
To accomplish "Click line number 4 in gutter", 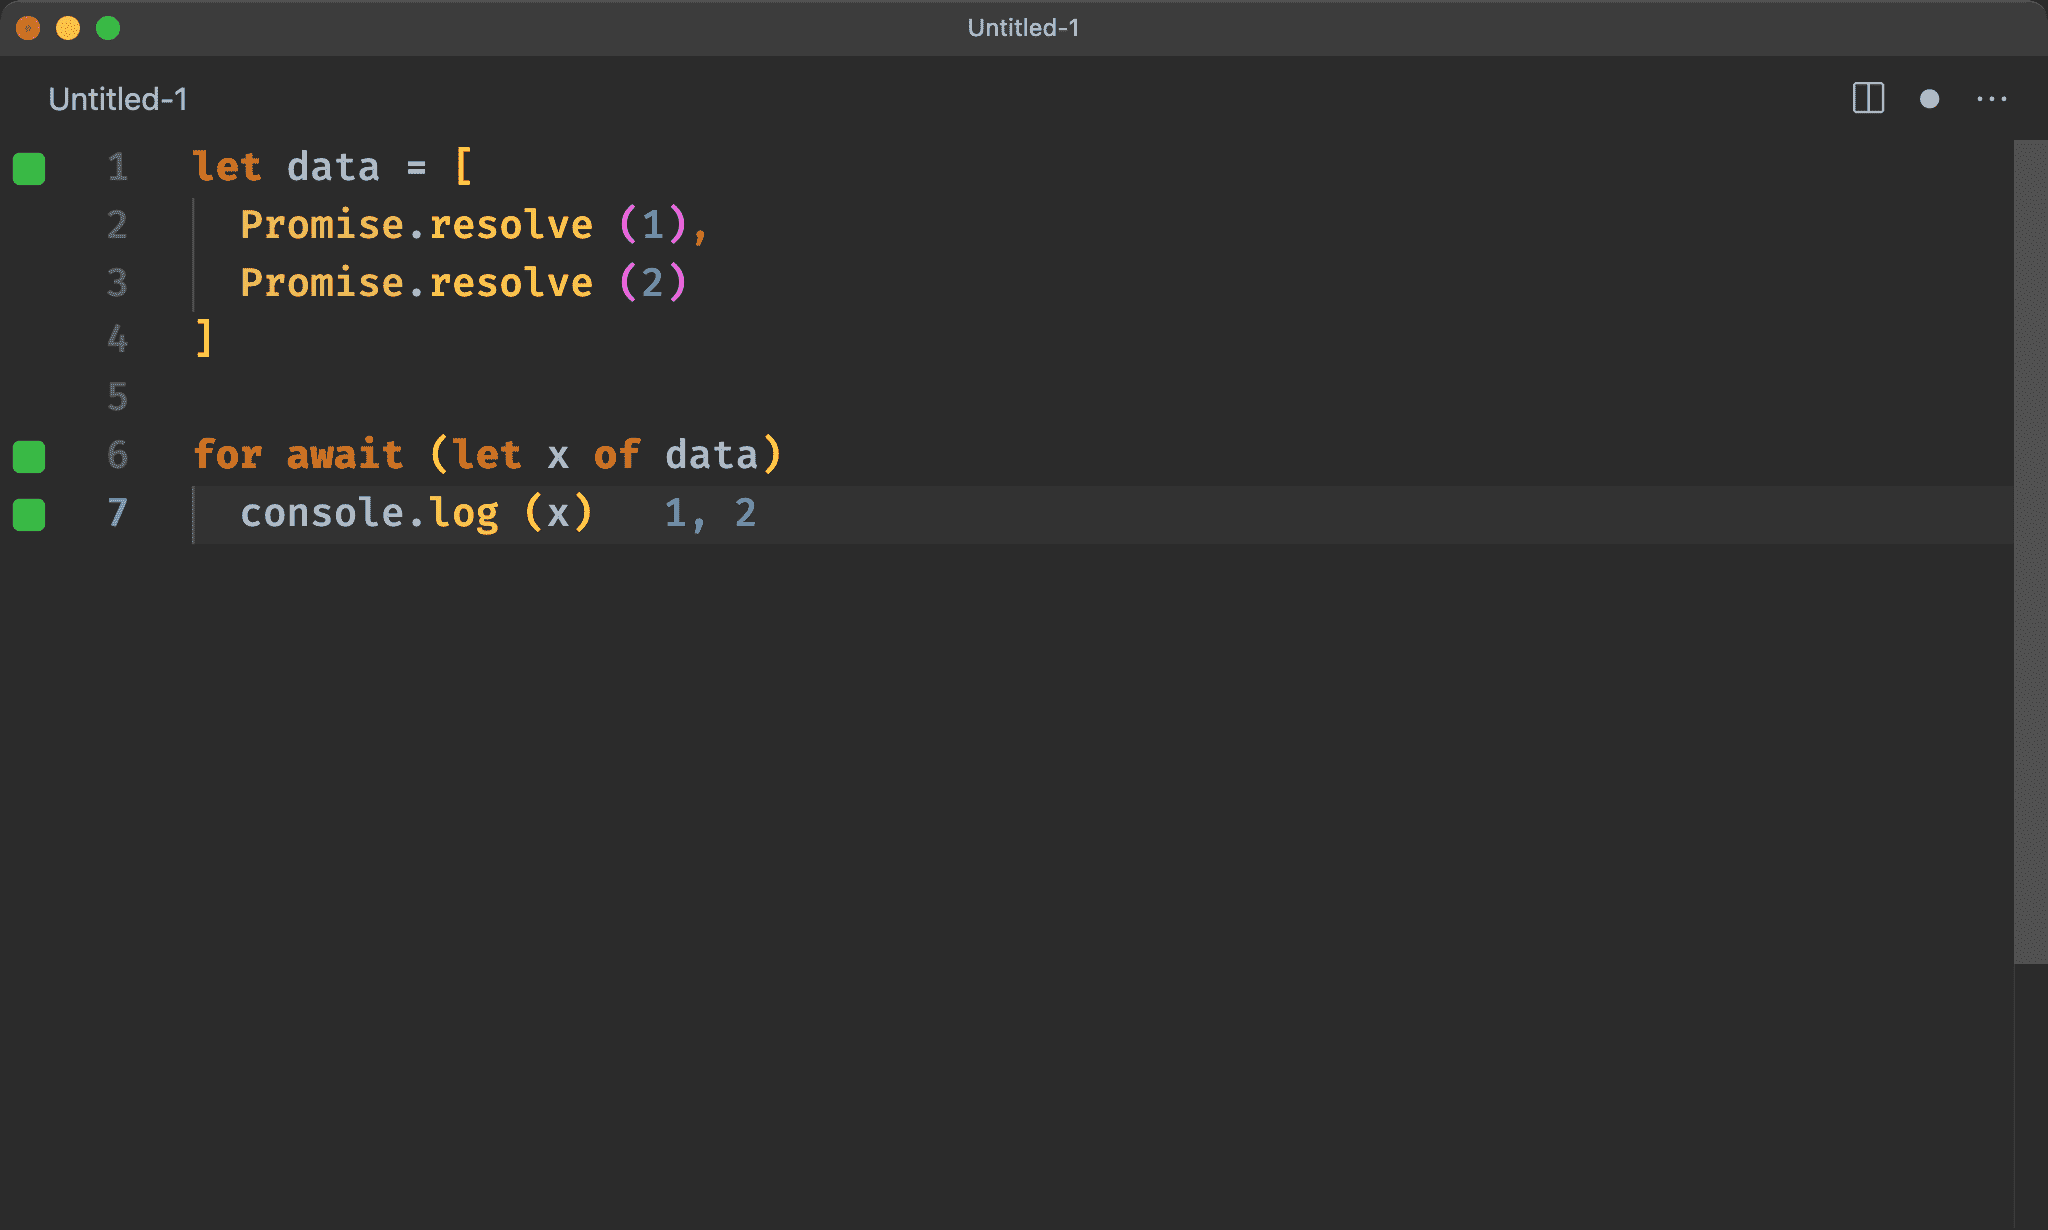I will coord(117,339).
